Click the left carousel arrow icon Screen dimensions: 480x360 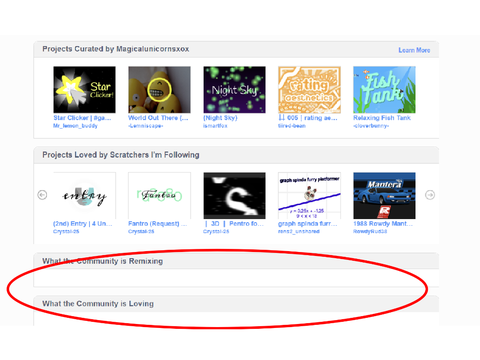42,195
